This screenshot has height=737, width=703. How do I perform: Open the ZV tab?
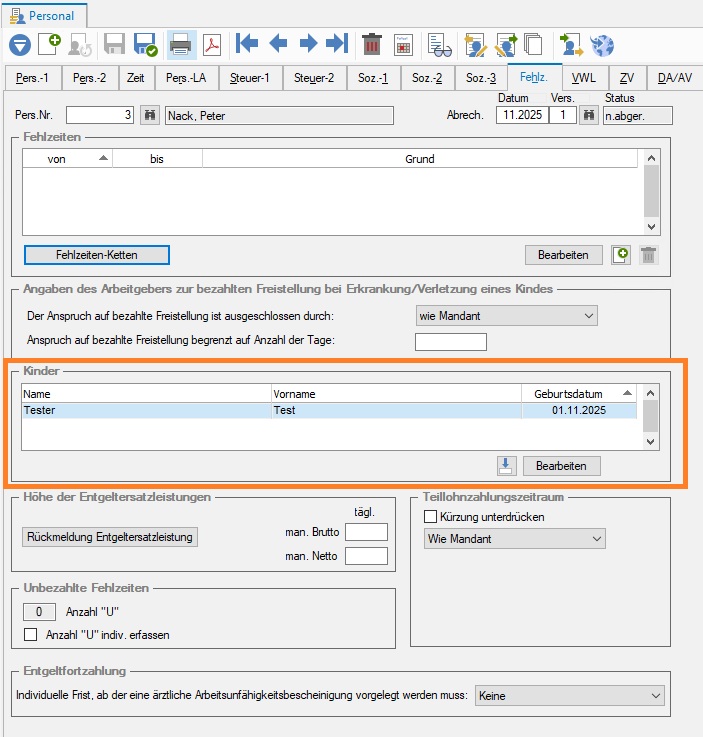coord(627,78)
